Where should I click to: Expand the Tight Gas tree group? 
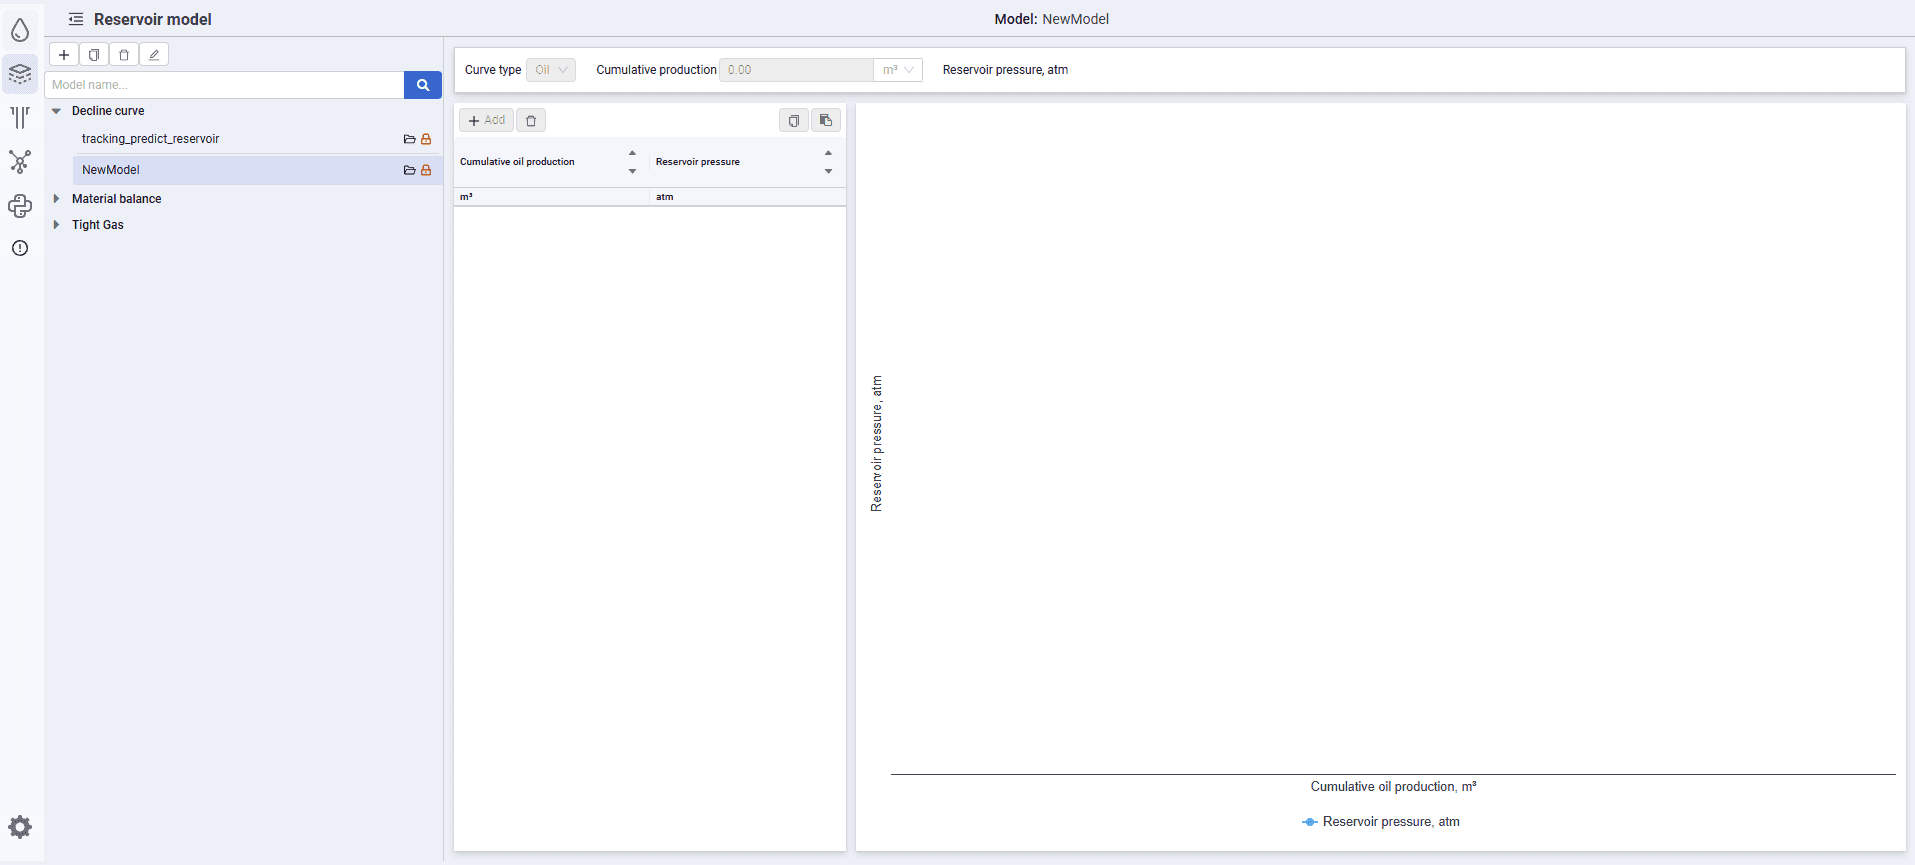[x=57, y=225]
